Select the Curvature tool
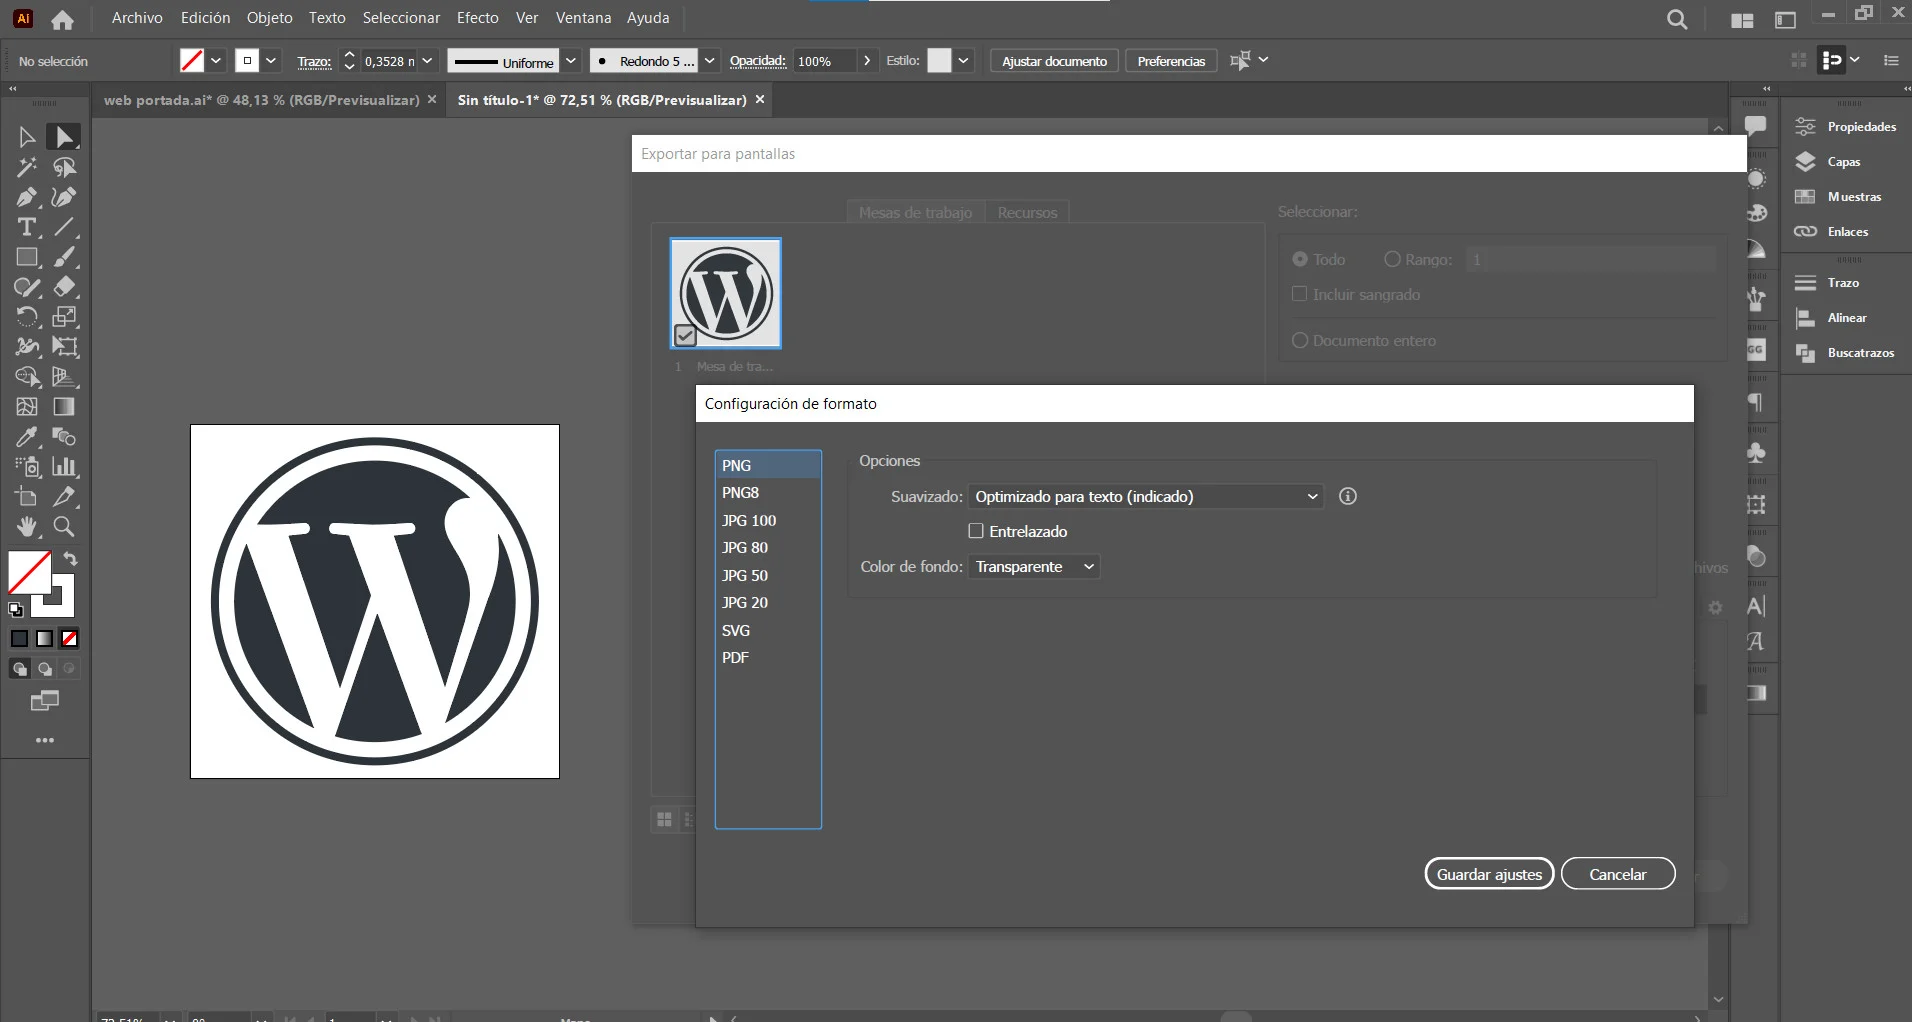The width and height of the screenshot is (1912, 1022). click(x=65, y=197)
